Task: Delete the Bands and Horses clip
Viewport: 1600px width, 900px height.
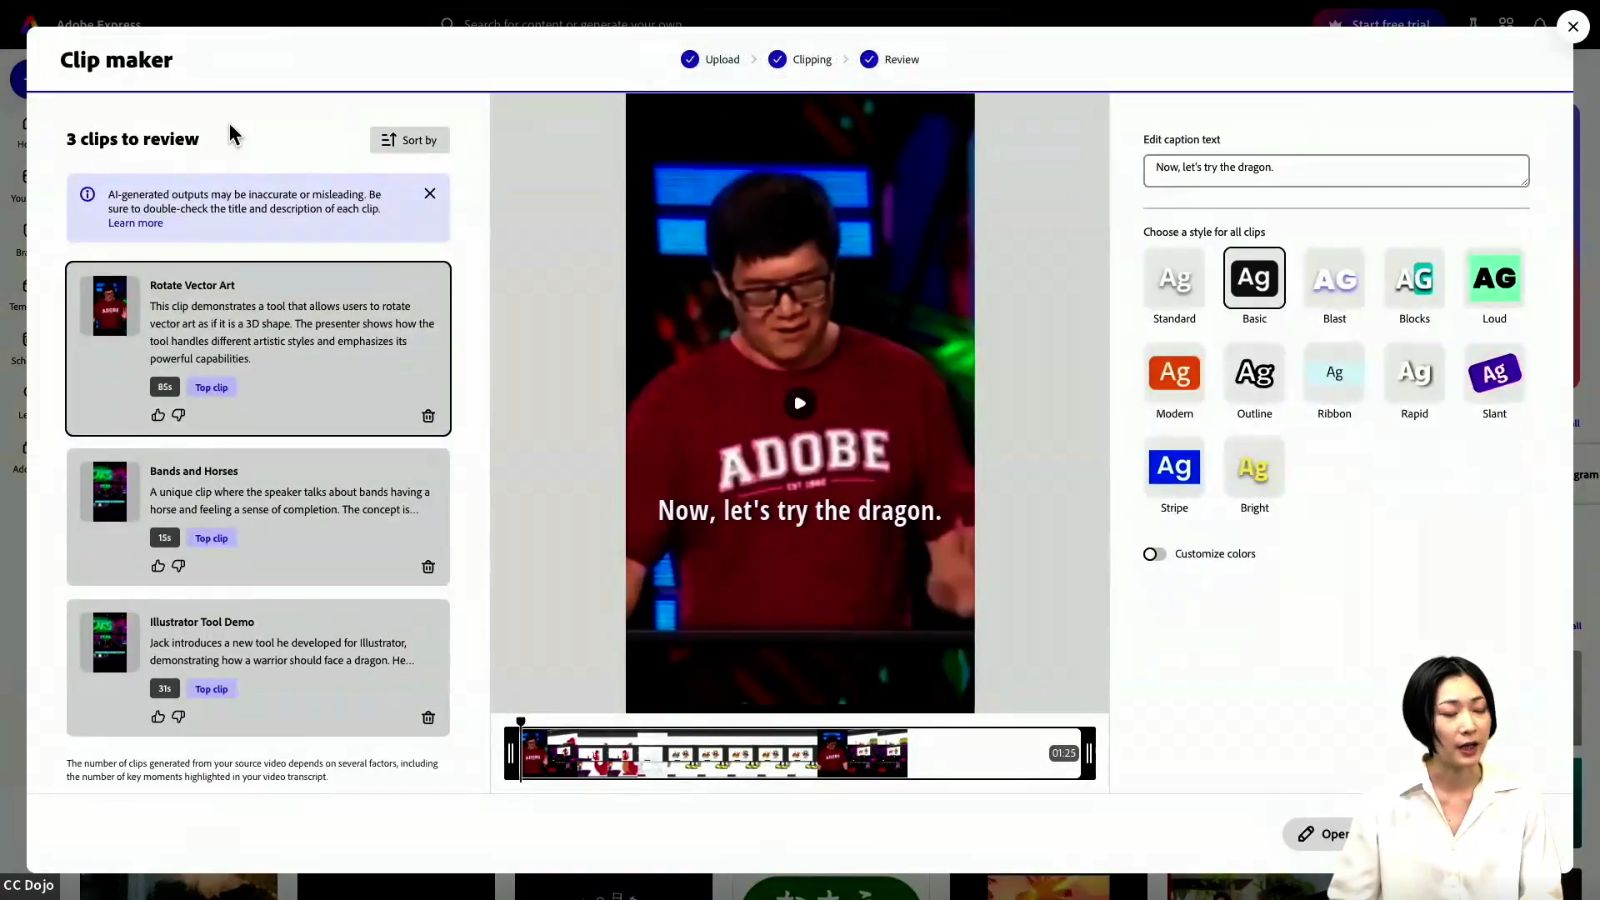Action: point(428,567)
